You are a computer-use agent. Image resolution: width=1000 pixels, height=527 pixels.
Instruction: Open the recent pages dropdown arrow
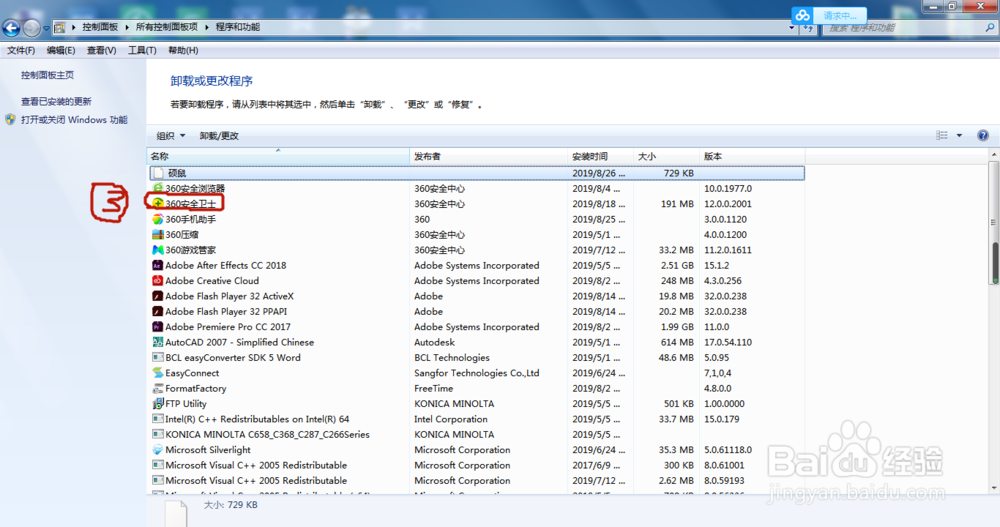click(x=46, y=28)
